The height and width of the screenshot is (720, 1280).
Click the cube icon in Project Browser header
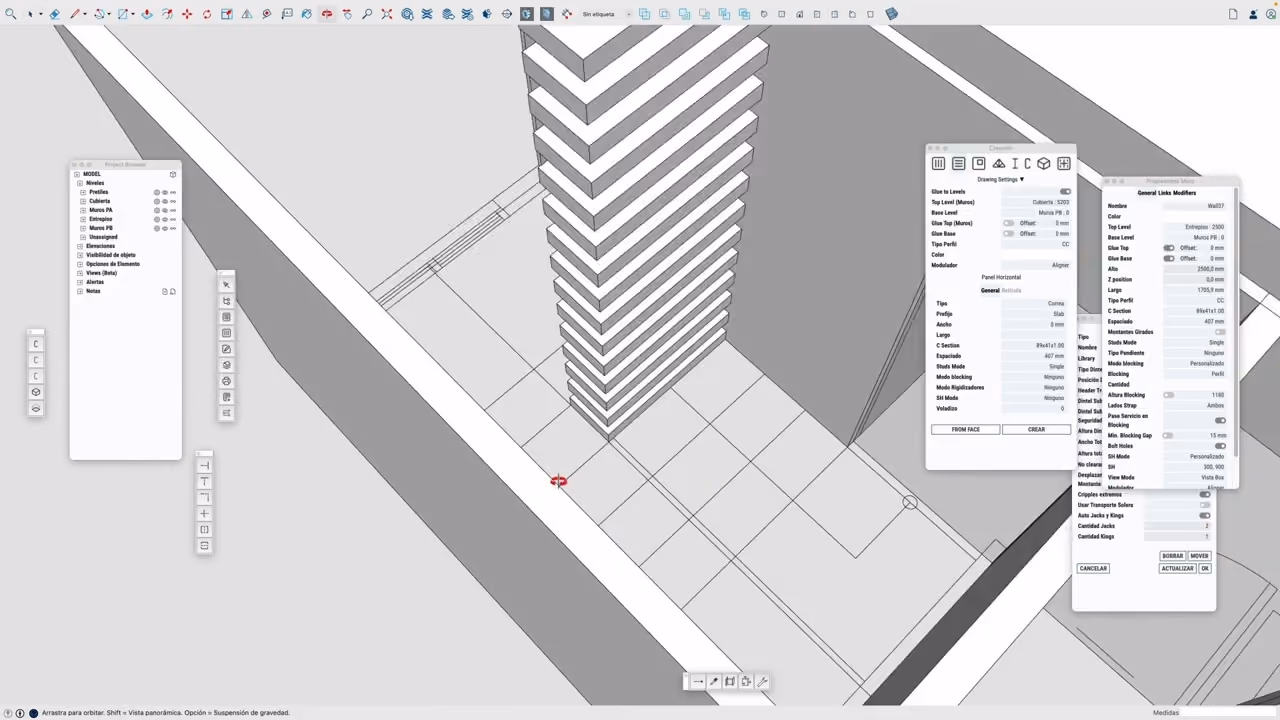(173, 174)
